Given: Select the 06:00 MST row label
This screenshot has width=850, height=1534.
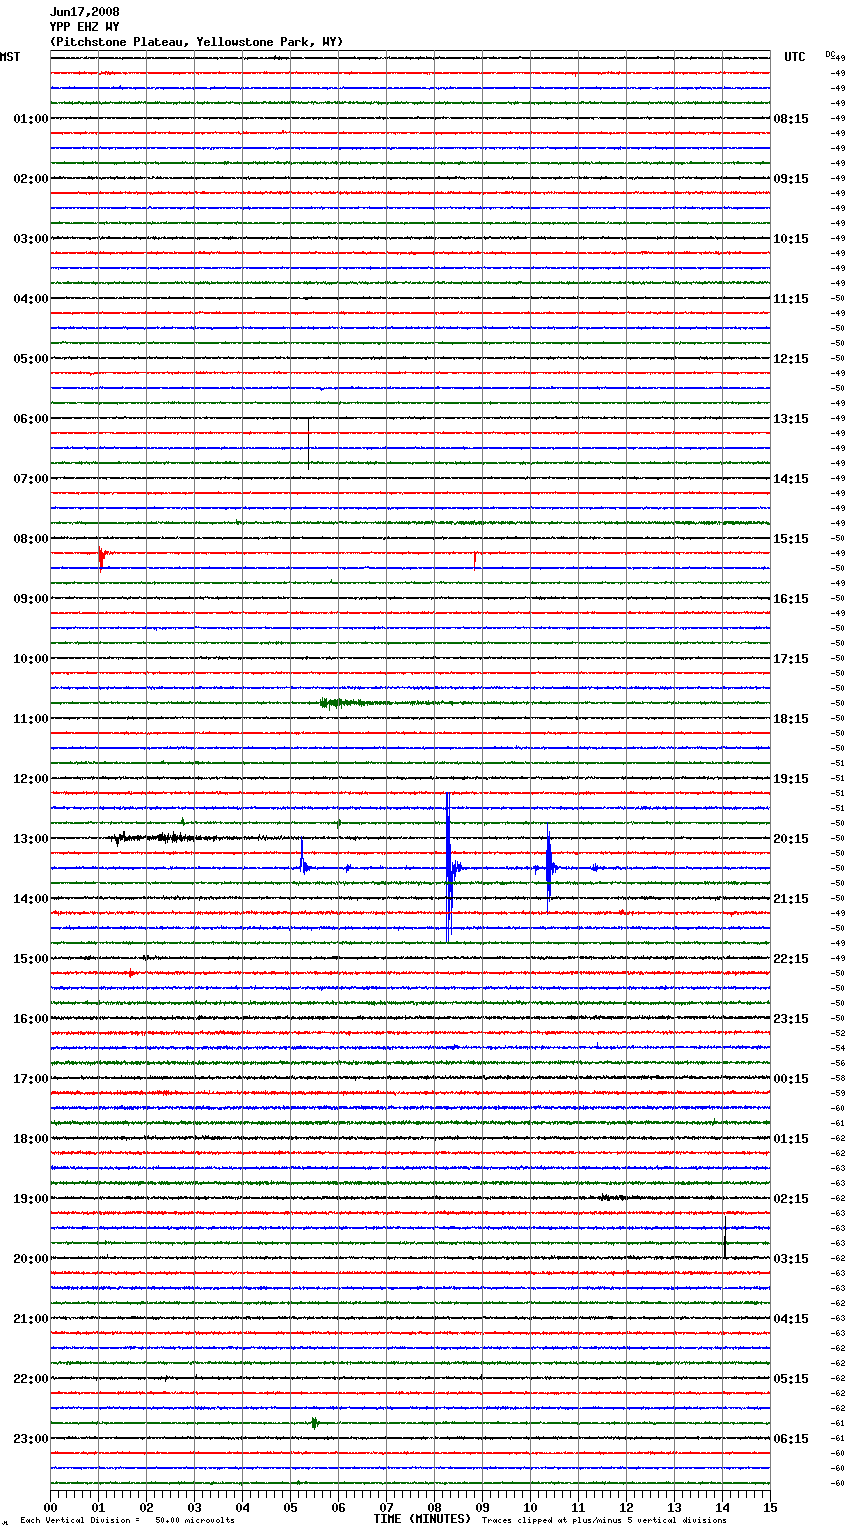Looking at the screenshot, I should [x=30, y=419].
